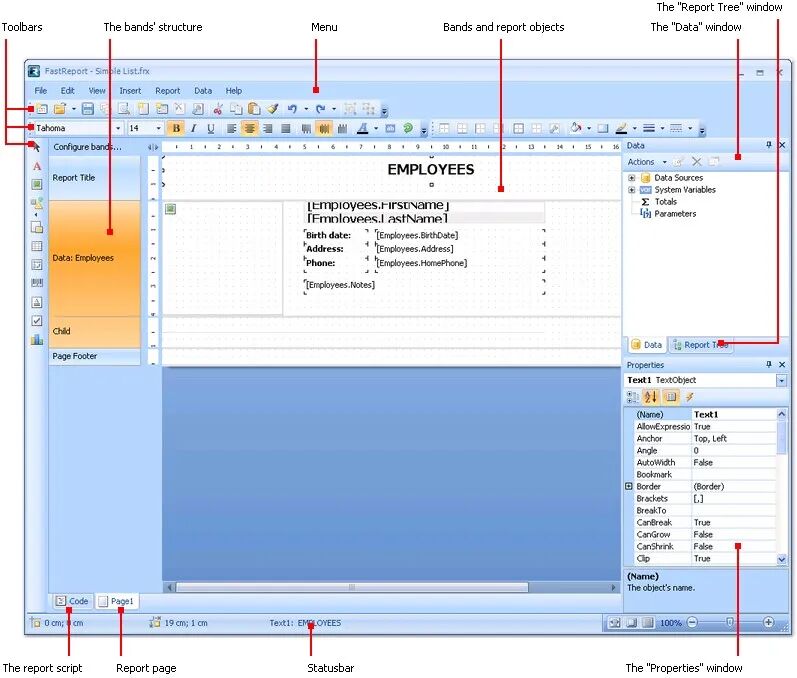The width and height of the screenshot is (797, 678).
Task: Click the Save report icon
Action: click(x=87, y=109)
